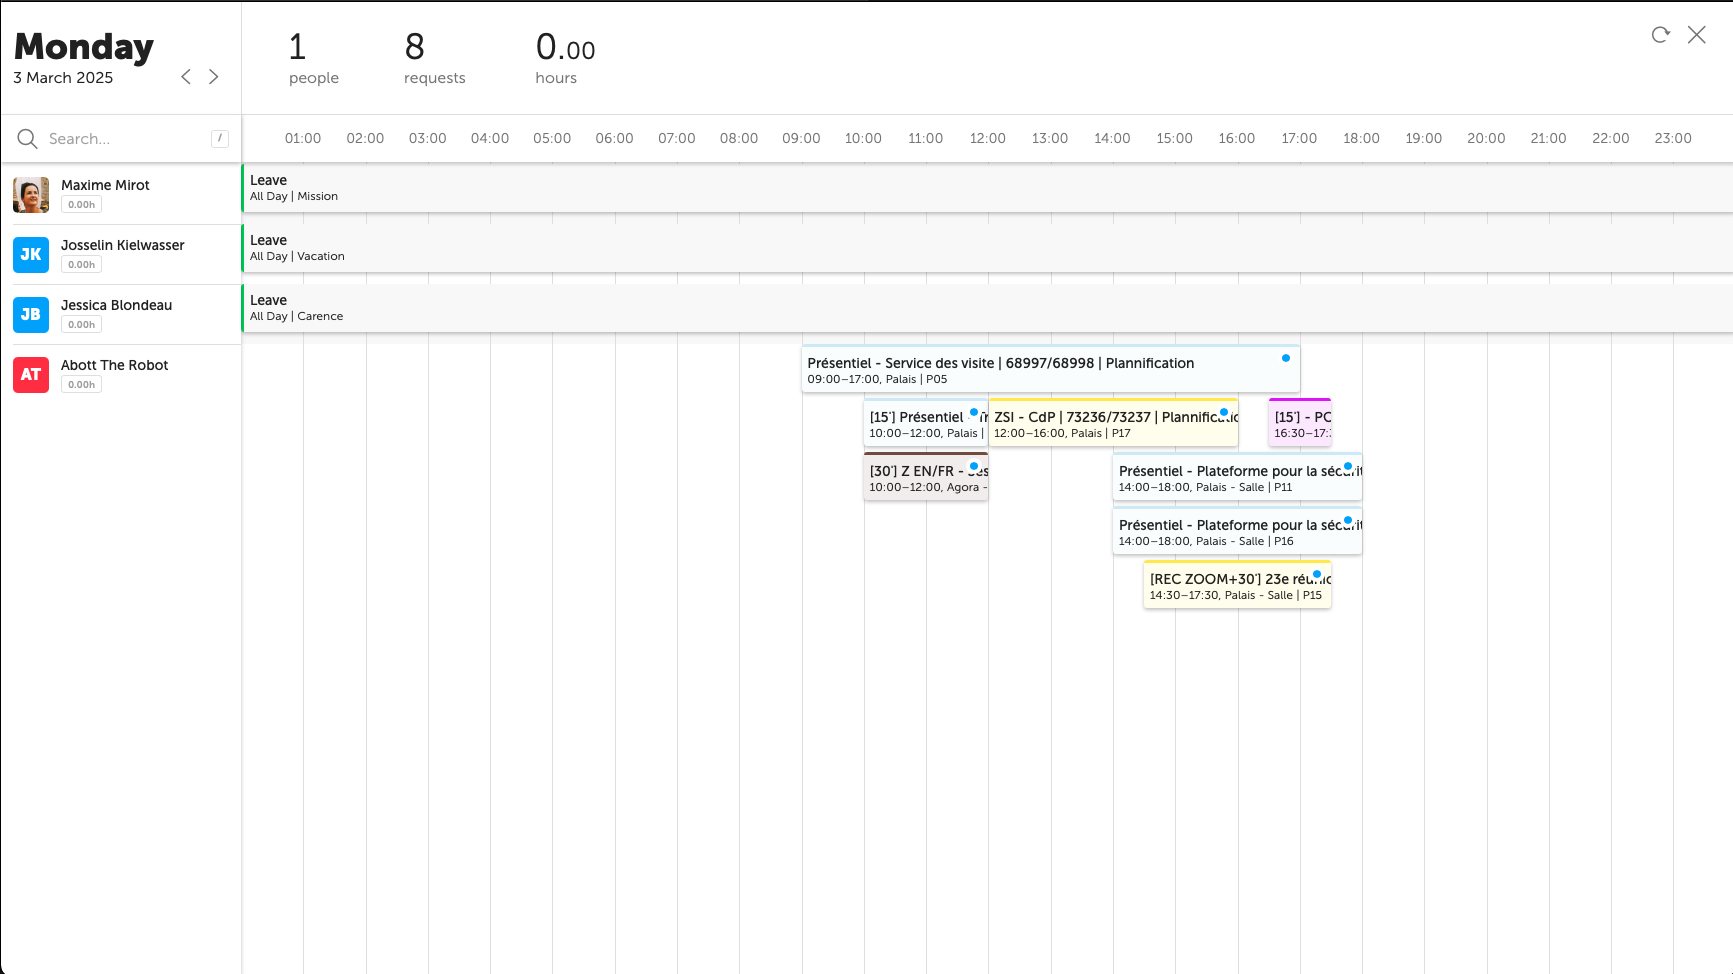Click the search magnifier icon
Viewport: 1733px width, 974px height.
[27, 139]
